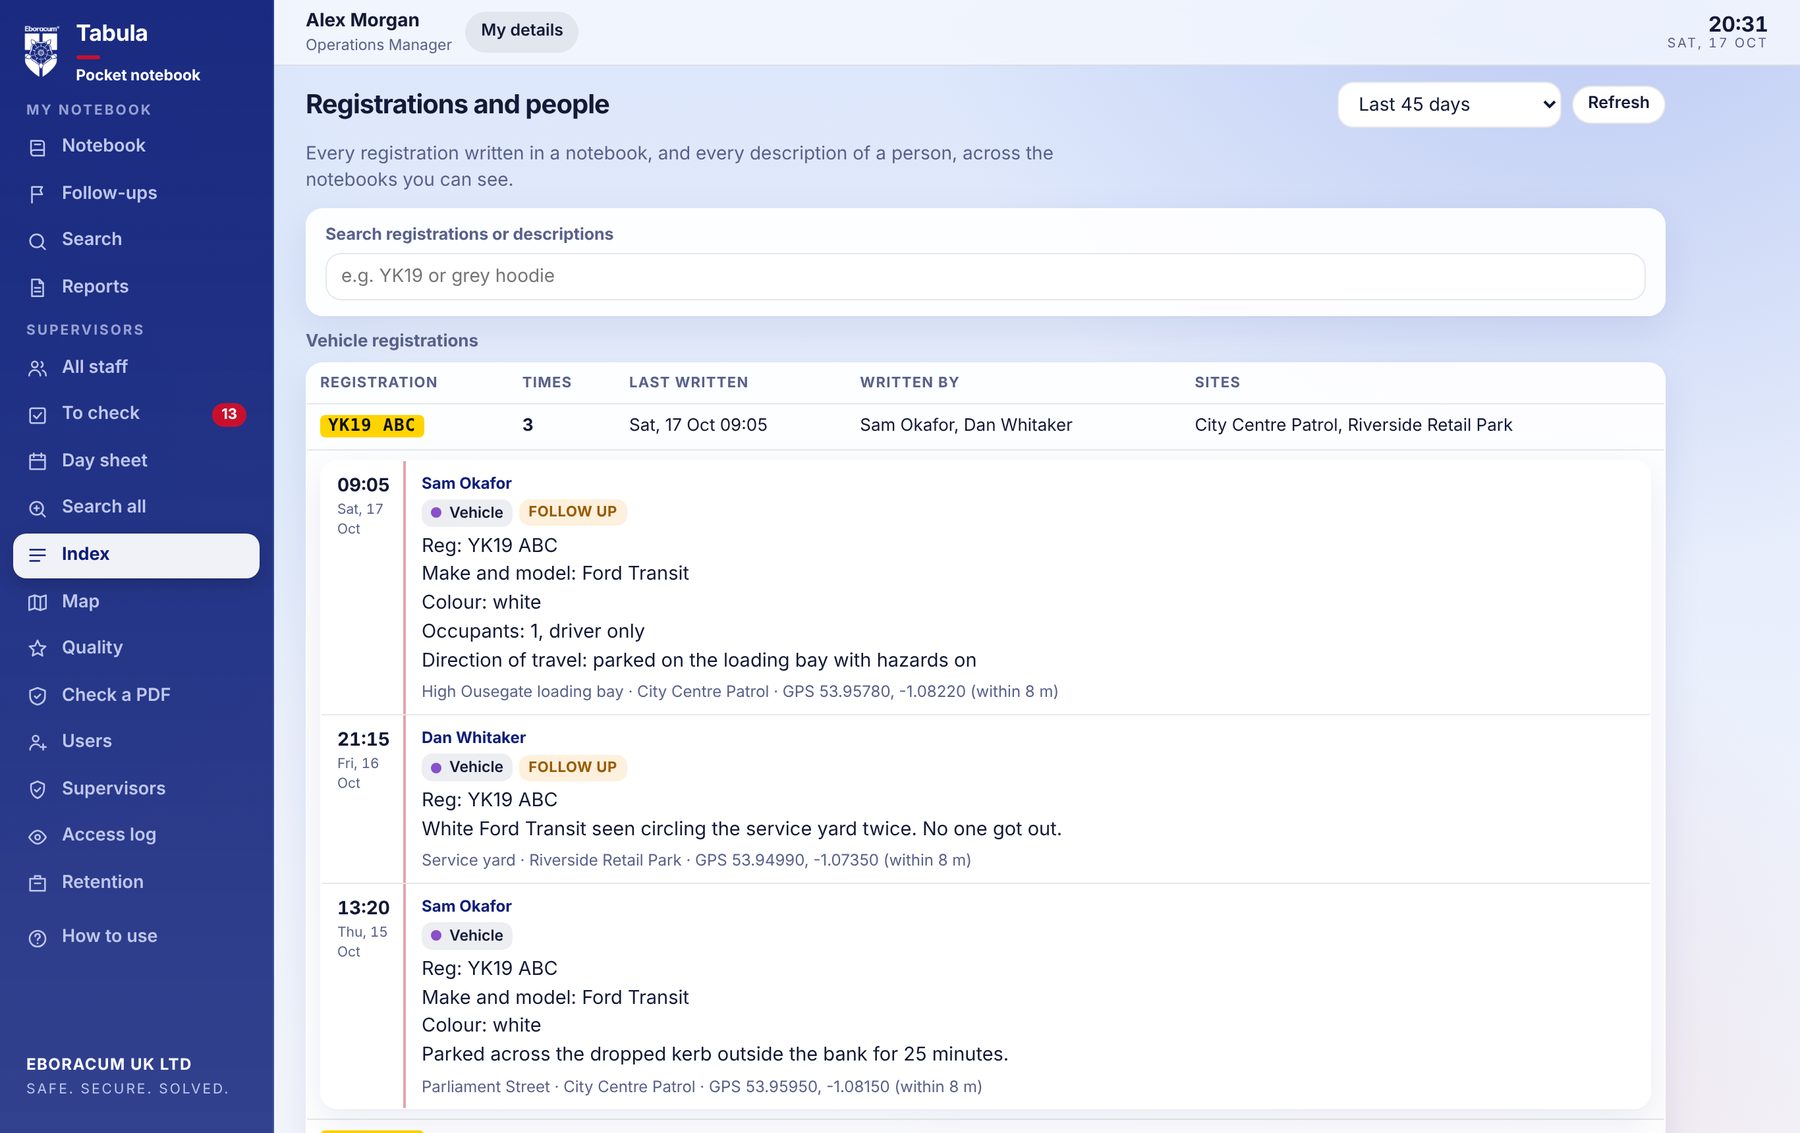1800x1133 pixels.
Task: Click the Refresh button
Action: pos(1618,104)
